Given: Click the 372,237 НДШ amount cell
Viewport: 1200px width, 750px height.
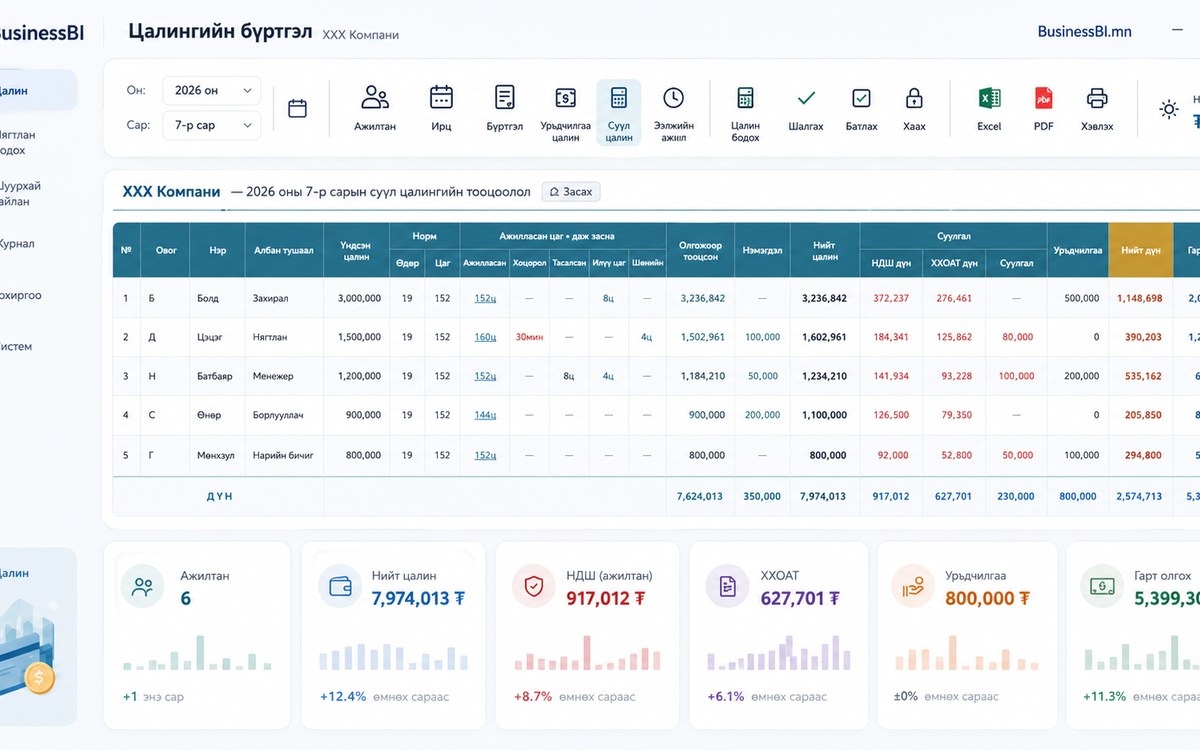Looking at the screenshot, I should [x=890, y=298].
